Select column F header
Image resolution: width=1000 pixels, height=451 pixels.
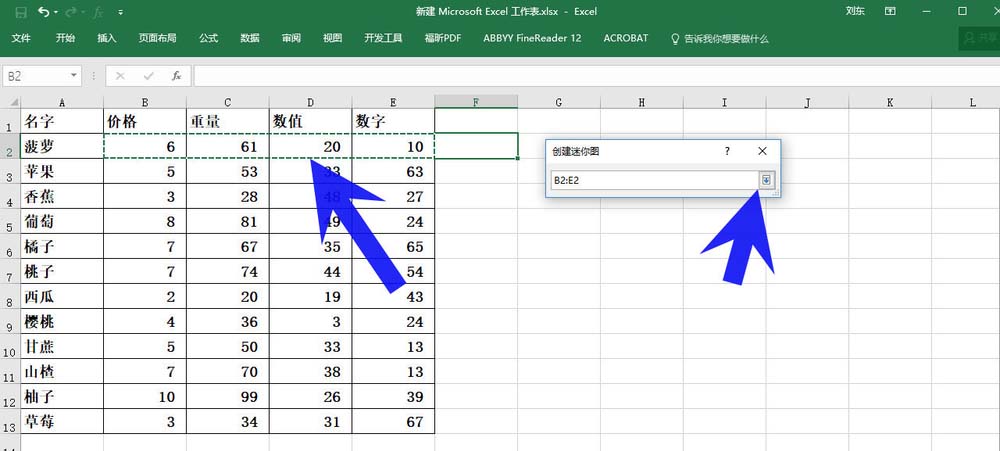click(x=476, y=102)
